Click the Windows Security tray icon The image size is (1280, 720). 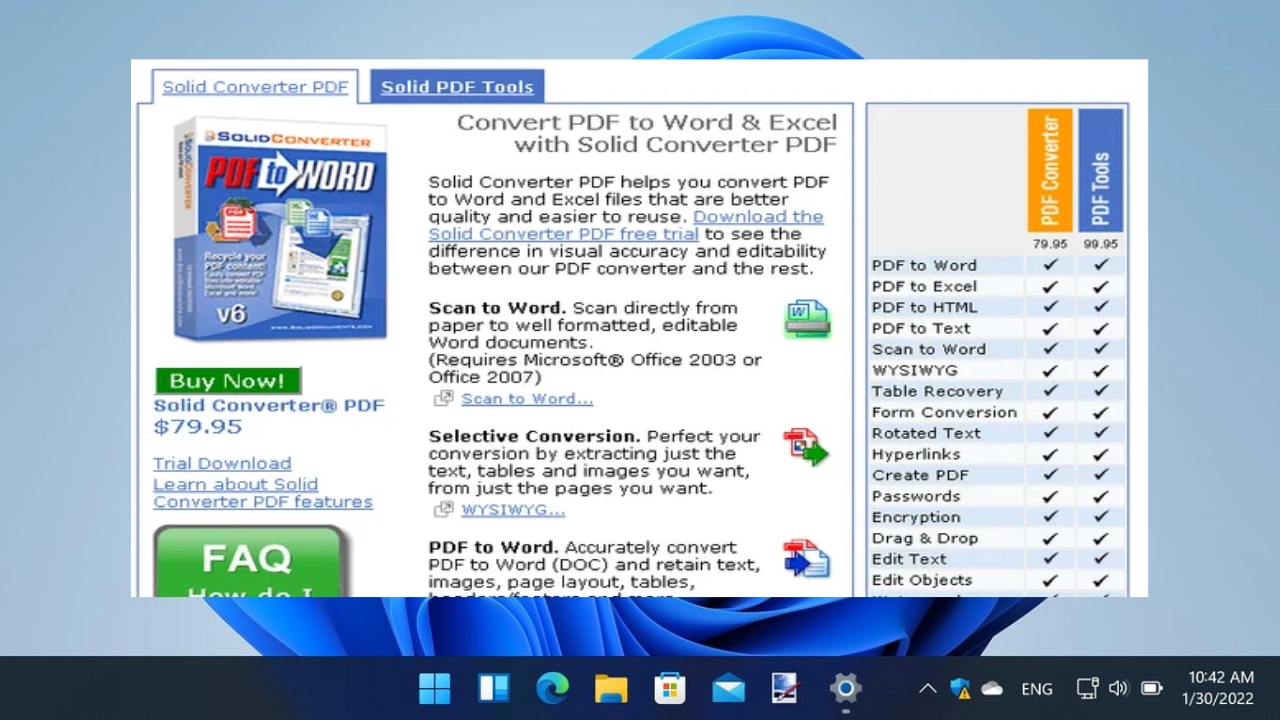960,688
